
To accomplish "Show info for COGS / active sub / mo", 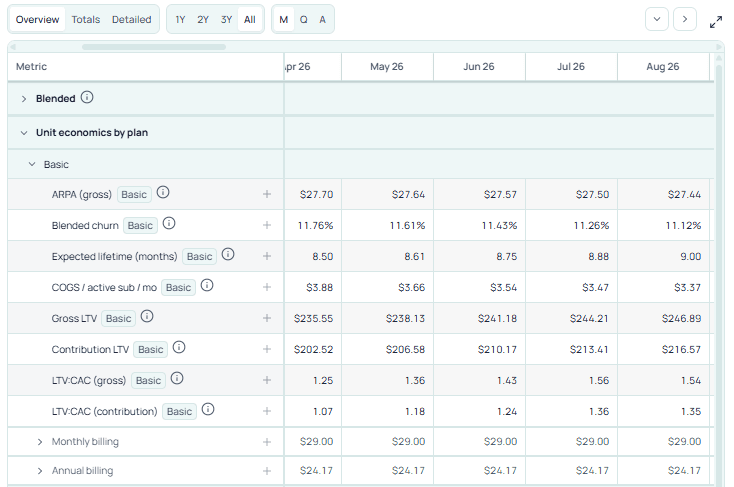I will coord(207,285).
